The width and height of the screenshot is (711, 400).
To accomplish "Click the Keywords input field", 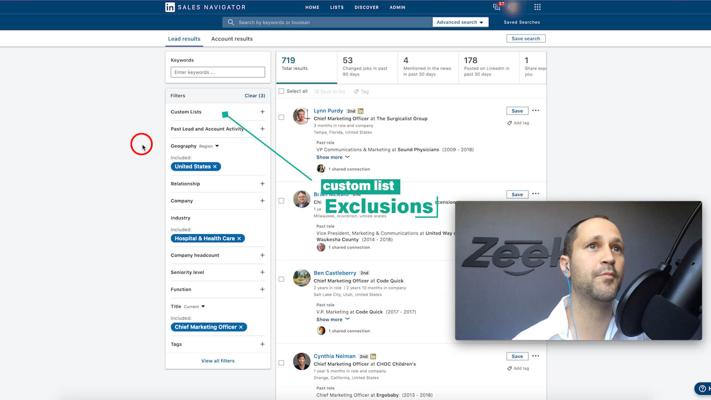I will (217, 72).
